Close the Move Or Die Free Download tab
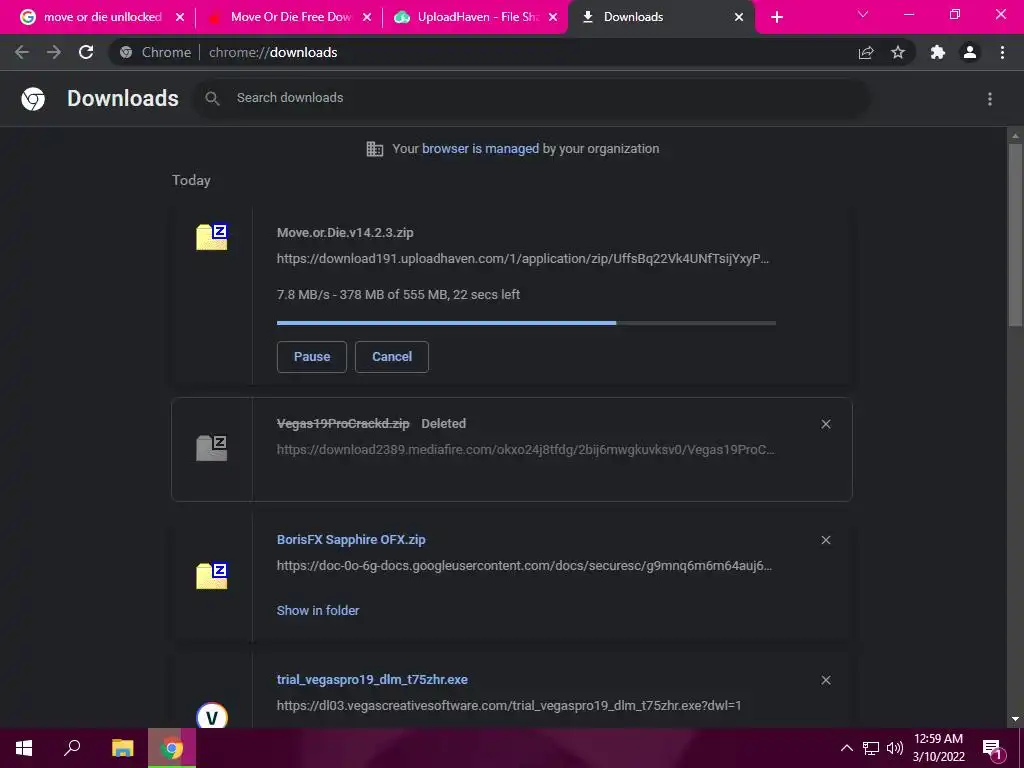 pos(367,17)
